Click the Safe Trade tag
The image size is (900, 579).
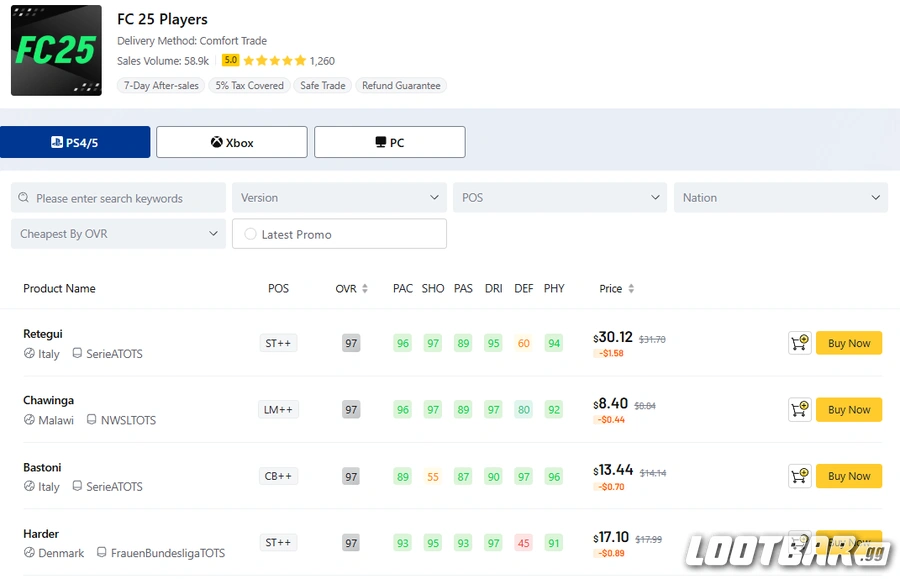click(x=323, y=86)
